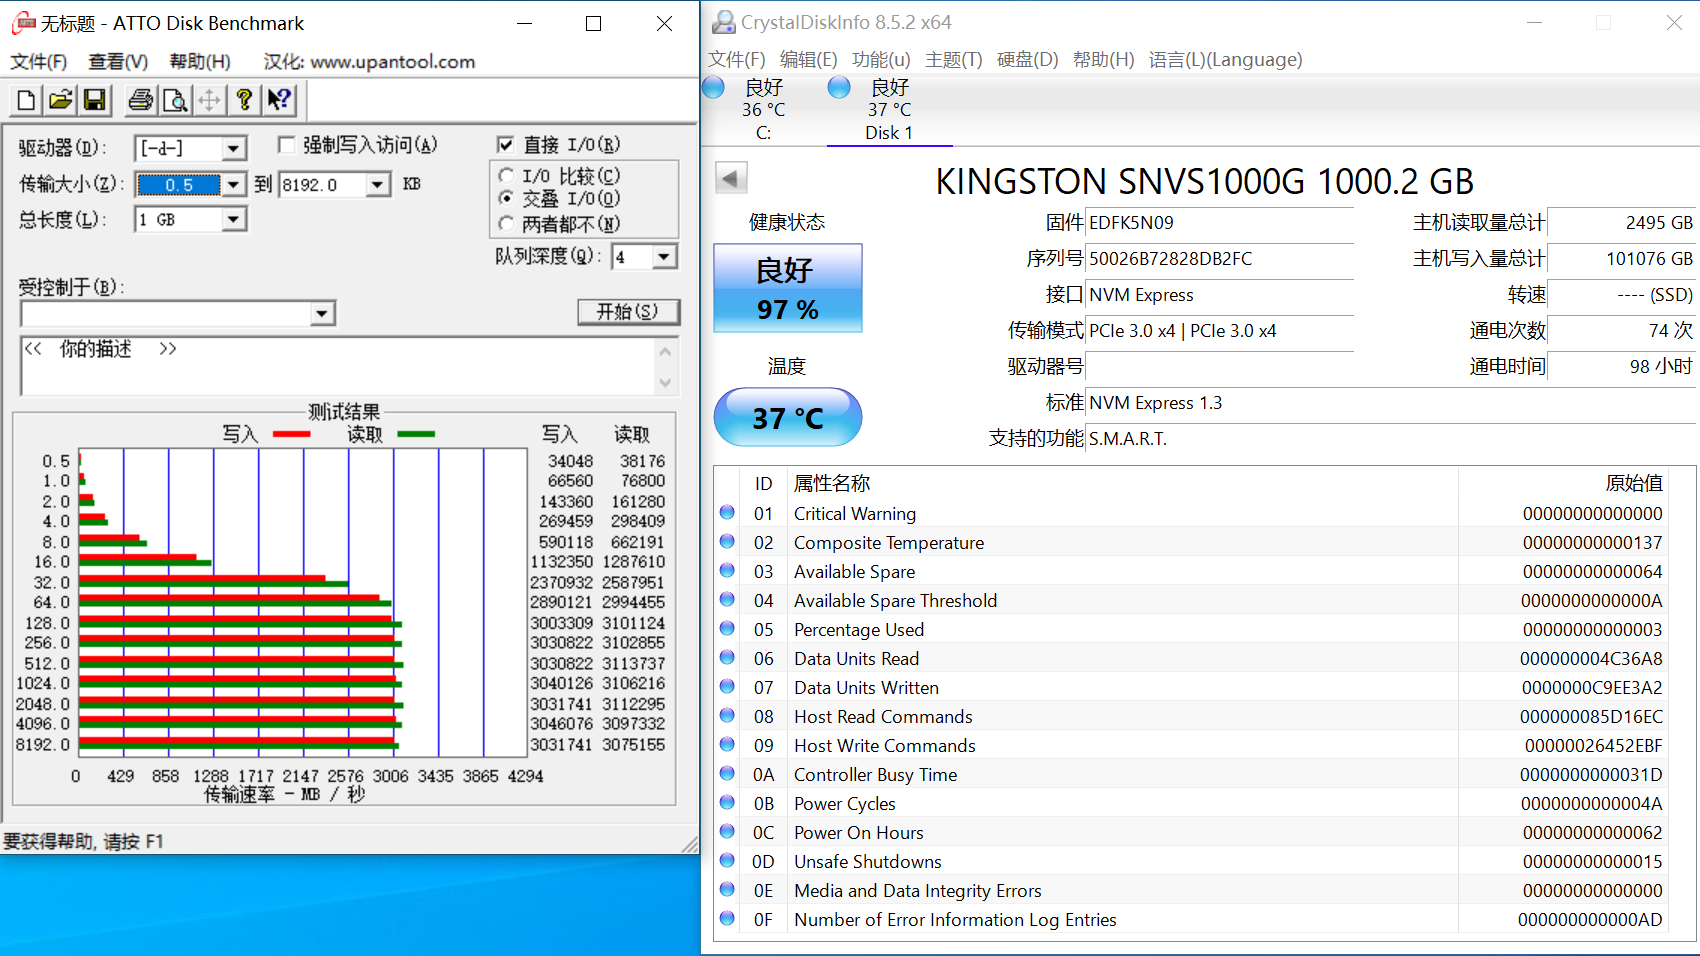Click the yellow Help question mark icon
This screenshot has width=1700, height=956.
click(x=243, y=99)
